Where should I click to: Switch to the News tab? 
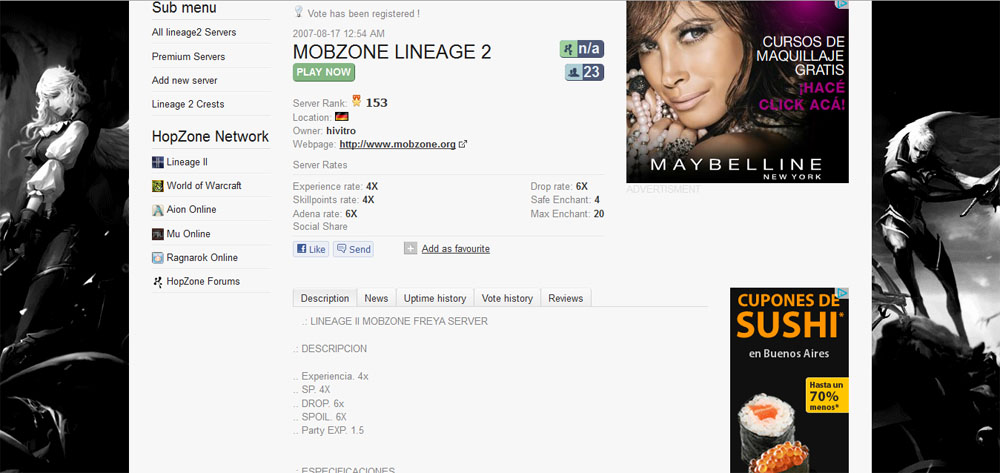(x=376, y=298)
